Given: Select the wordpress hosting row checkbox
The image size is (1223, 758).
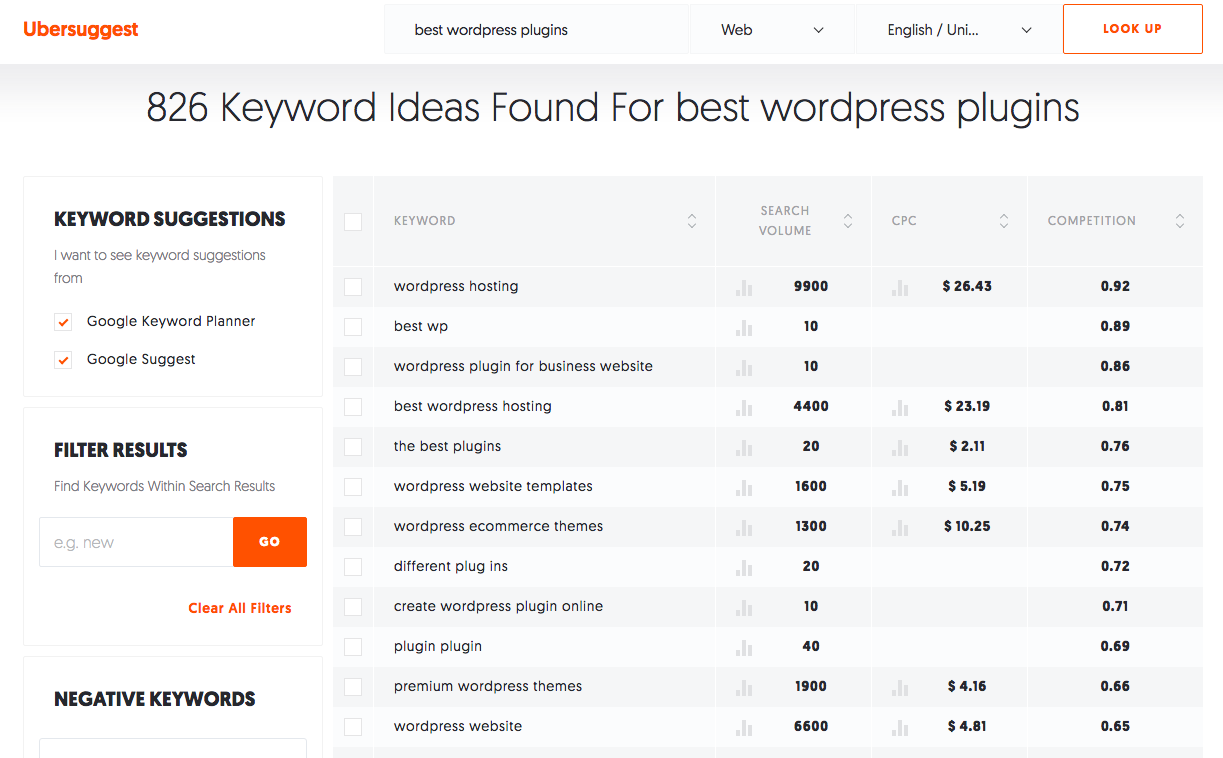Looking at the screenshot, I should 353,287.
